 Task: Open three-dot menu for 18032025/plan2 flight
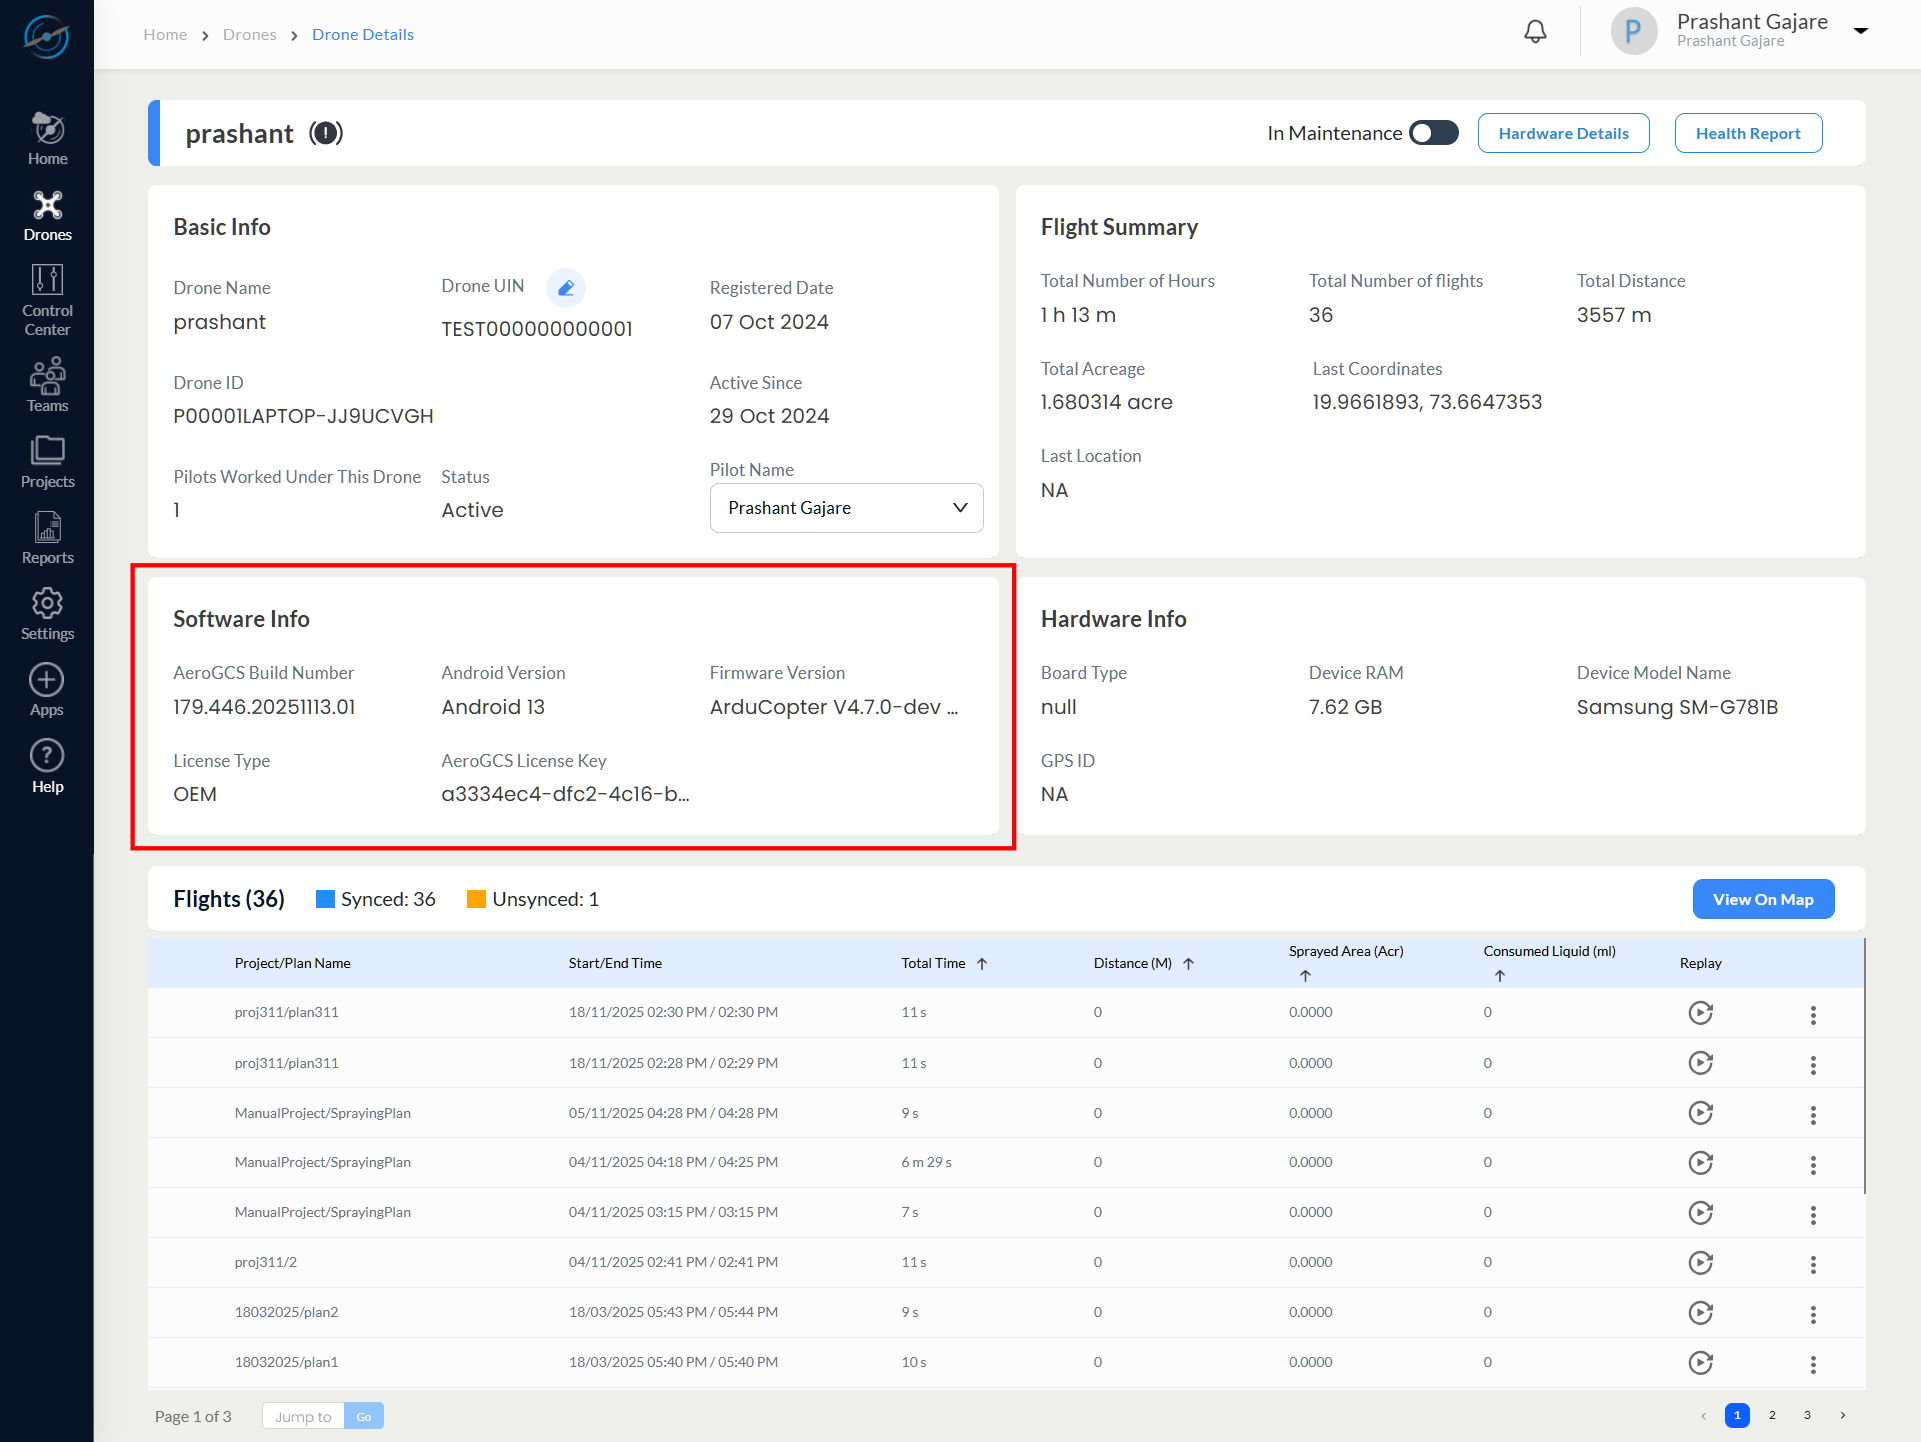tap(1813, 1314)
